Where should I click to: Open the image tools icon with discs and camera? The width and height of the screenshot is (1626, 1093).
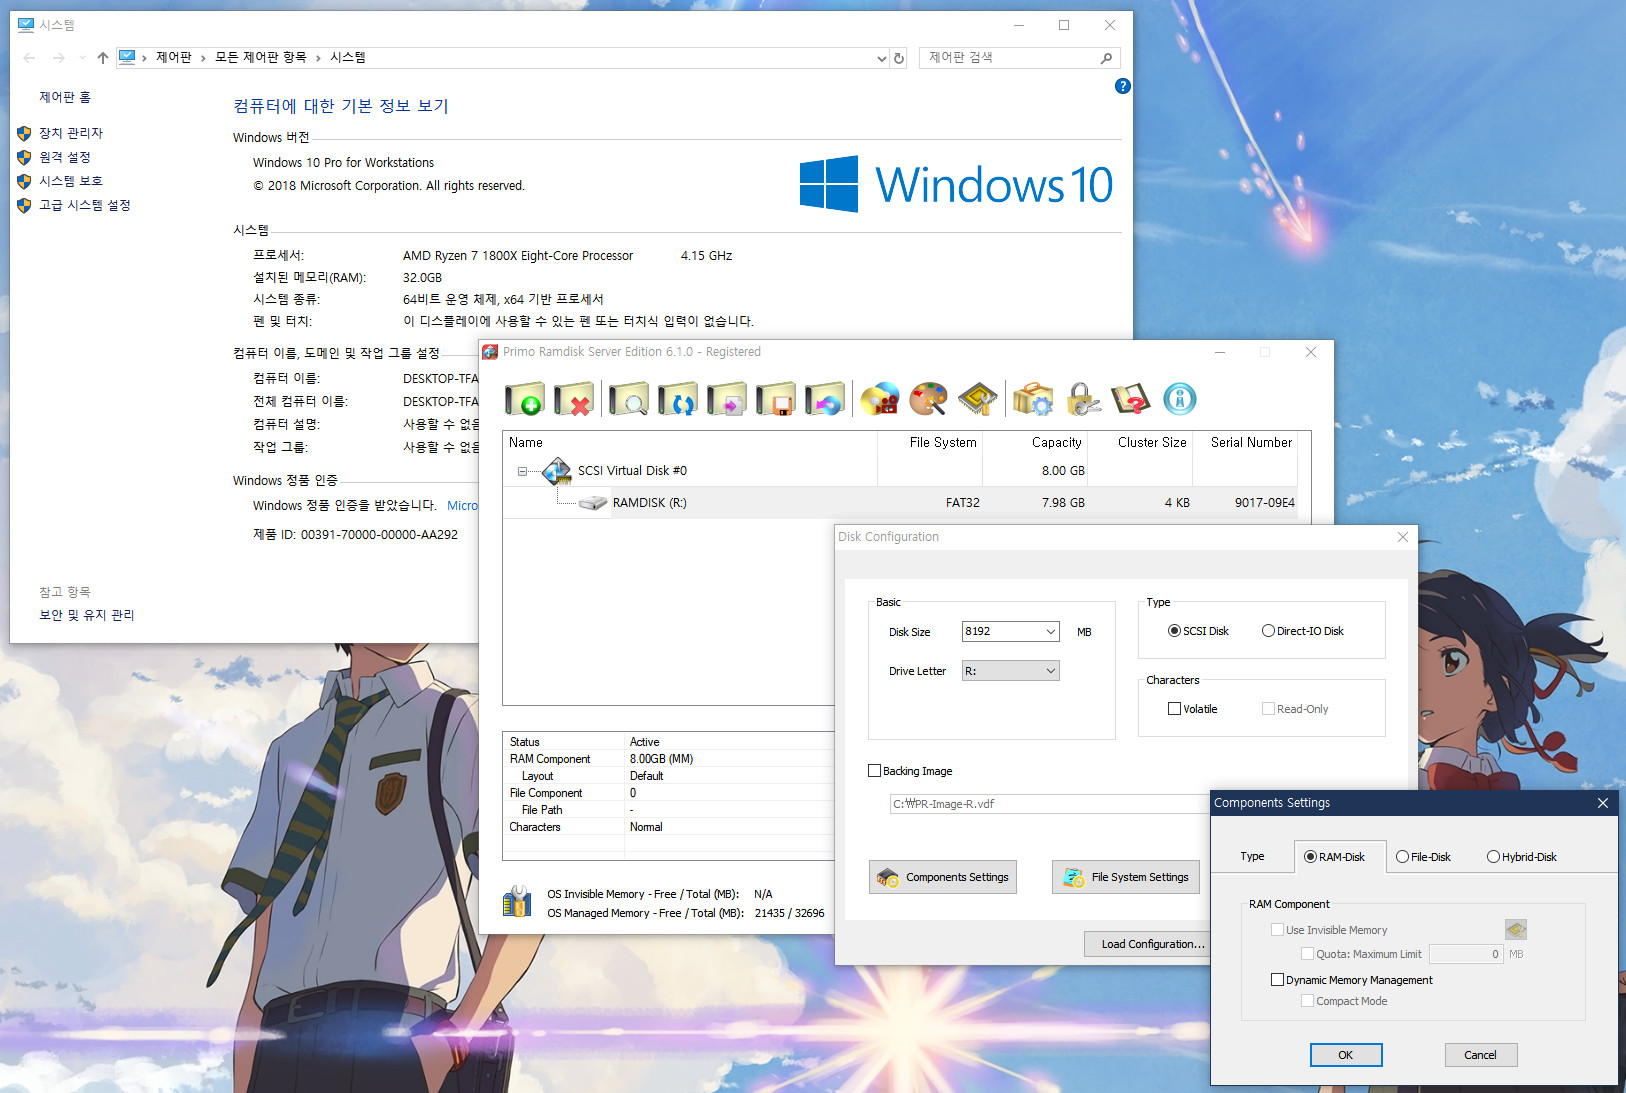click(880, 399)
